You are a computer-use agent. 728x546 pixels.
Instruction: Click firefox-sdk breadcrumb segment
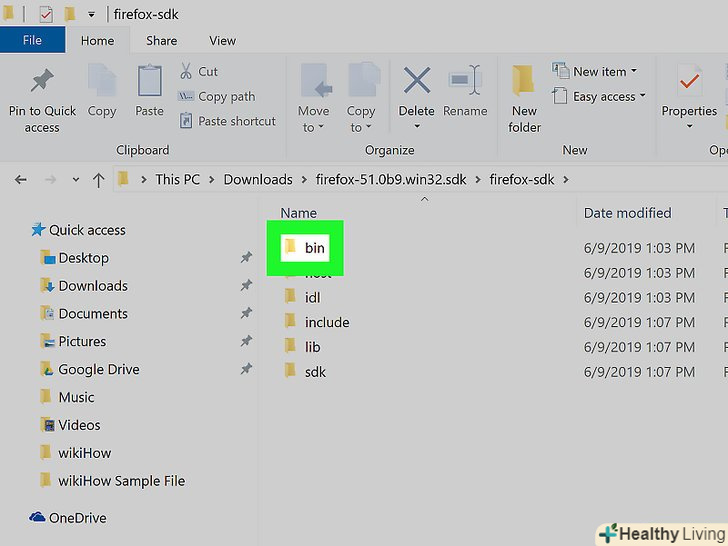click(522, 180)
